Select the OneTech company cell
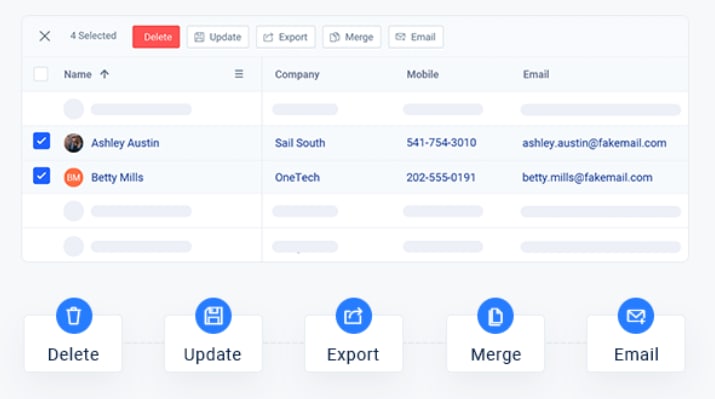715x399 pixels. (x=297, y=177)
